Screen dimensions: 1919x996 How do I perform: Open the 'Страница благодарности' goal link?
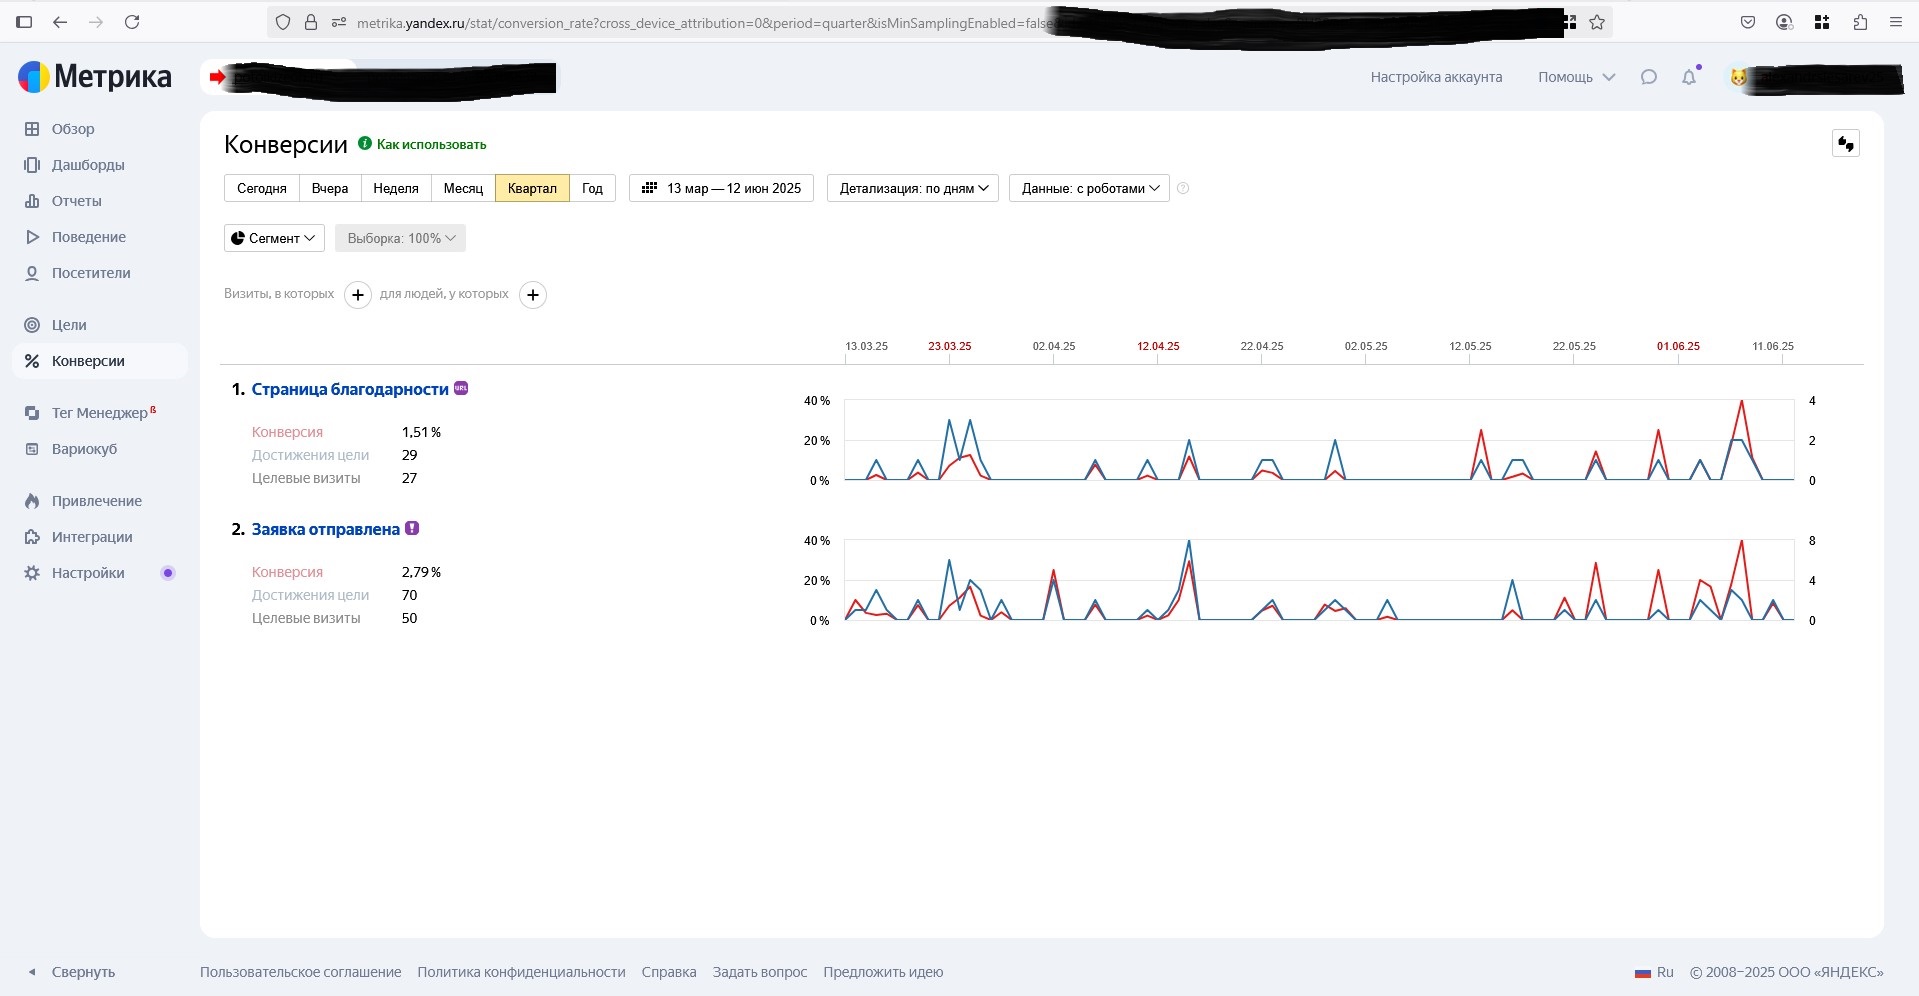(x=350, y=389)
